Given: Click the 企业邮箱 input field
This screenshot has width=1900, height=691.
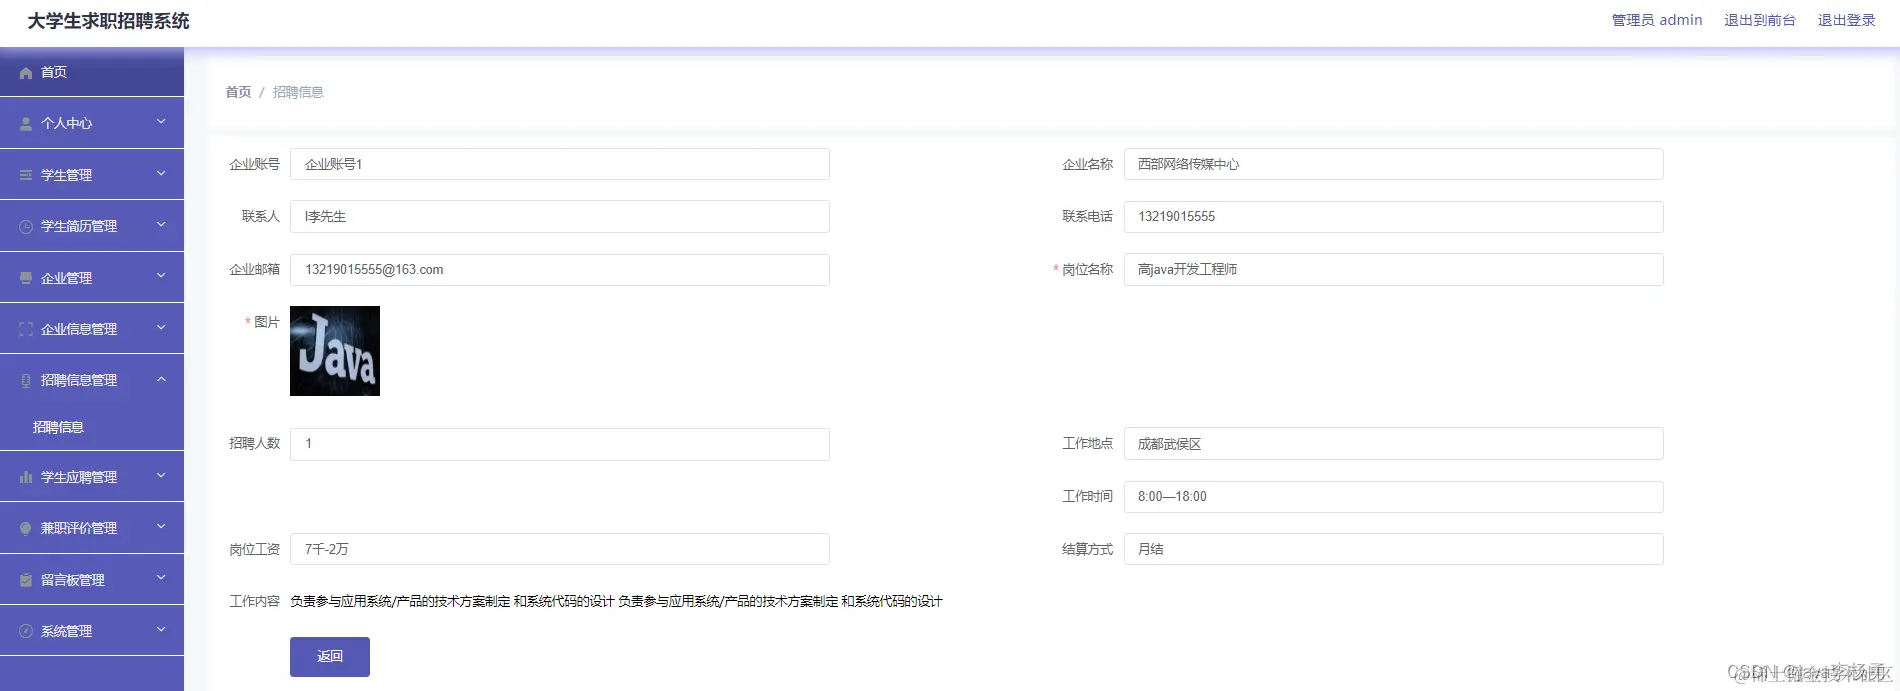Looking at the screenshot, I should coord(560,270).
